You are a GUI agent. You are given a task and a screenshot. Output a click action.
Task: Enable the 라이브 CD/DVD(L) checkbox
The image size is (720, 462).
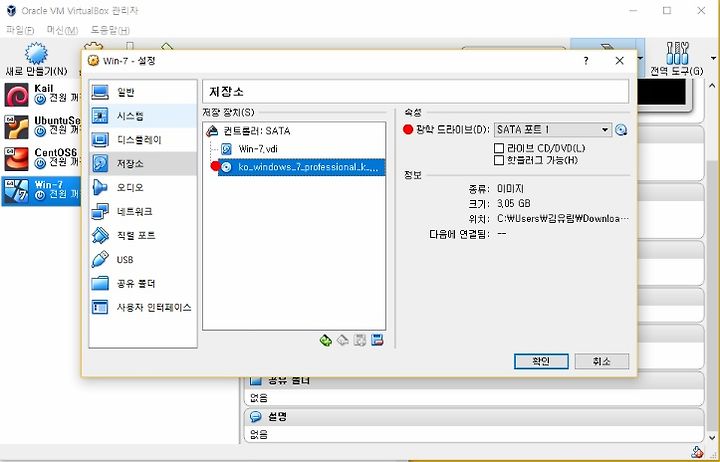coord(499,148)
